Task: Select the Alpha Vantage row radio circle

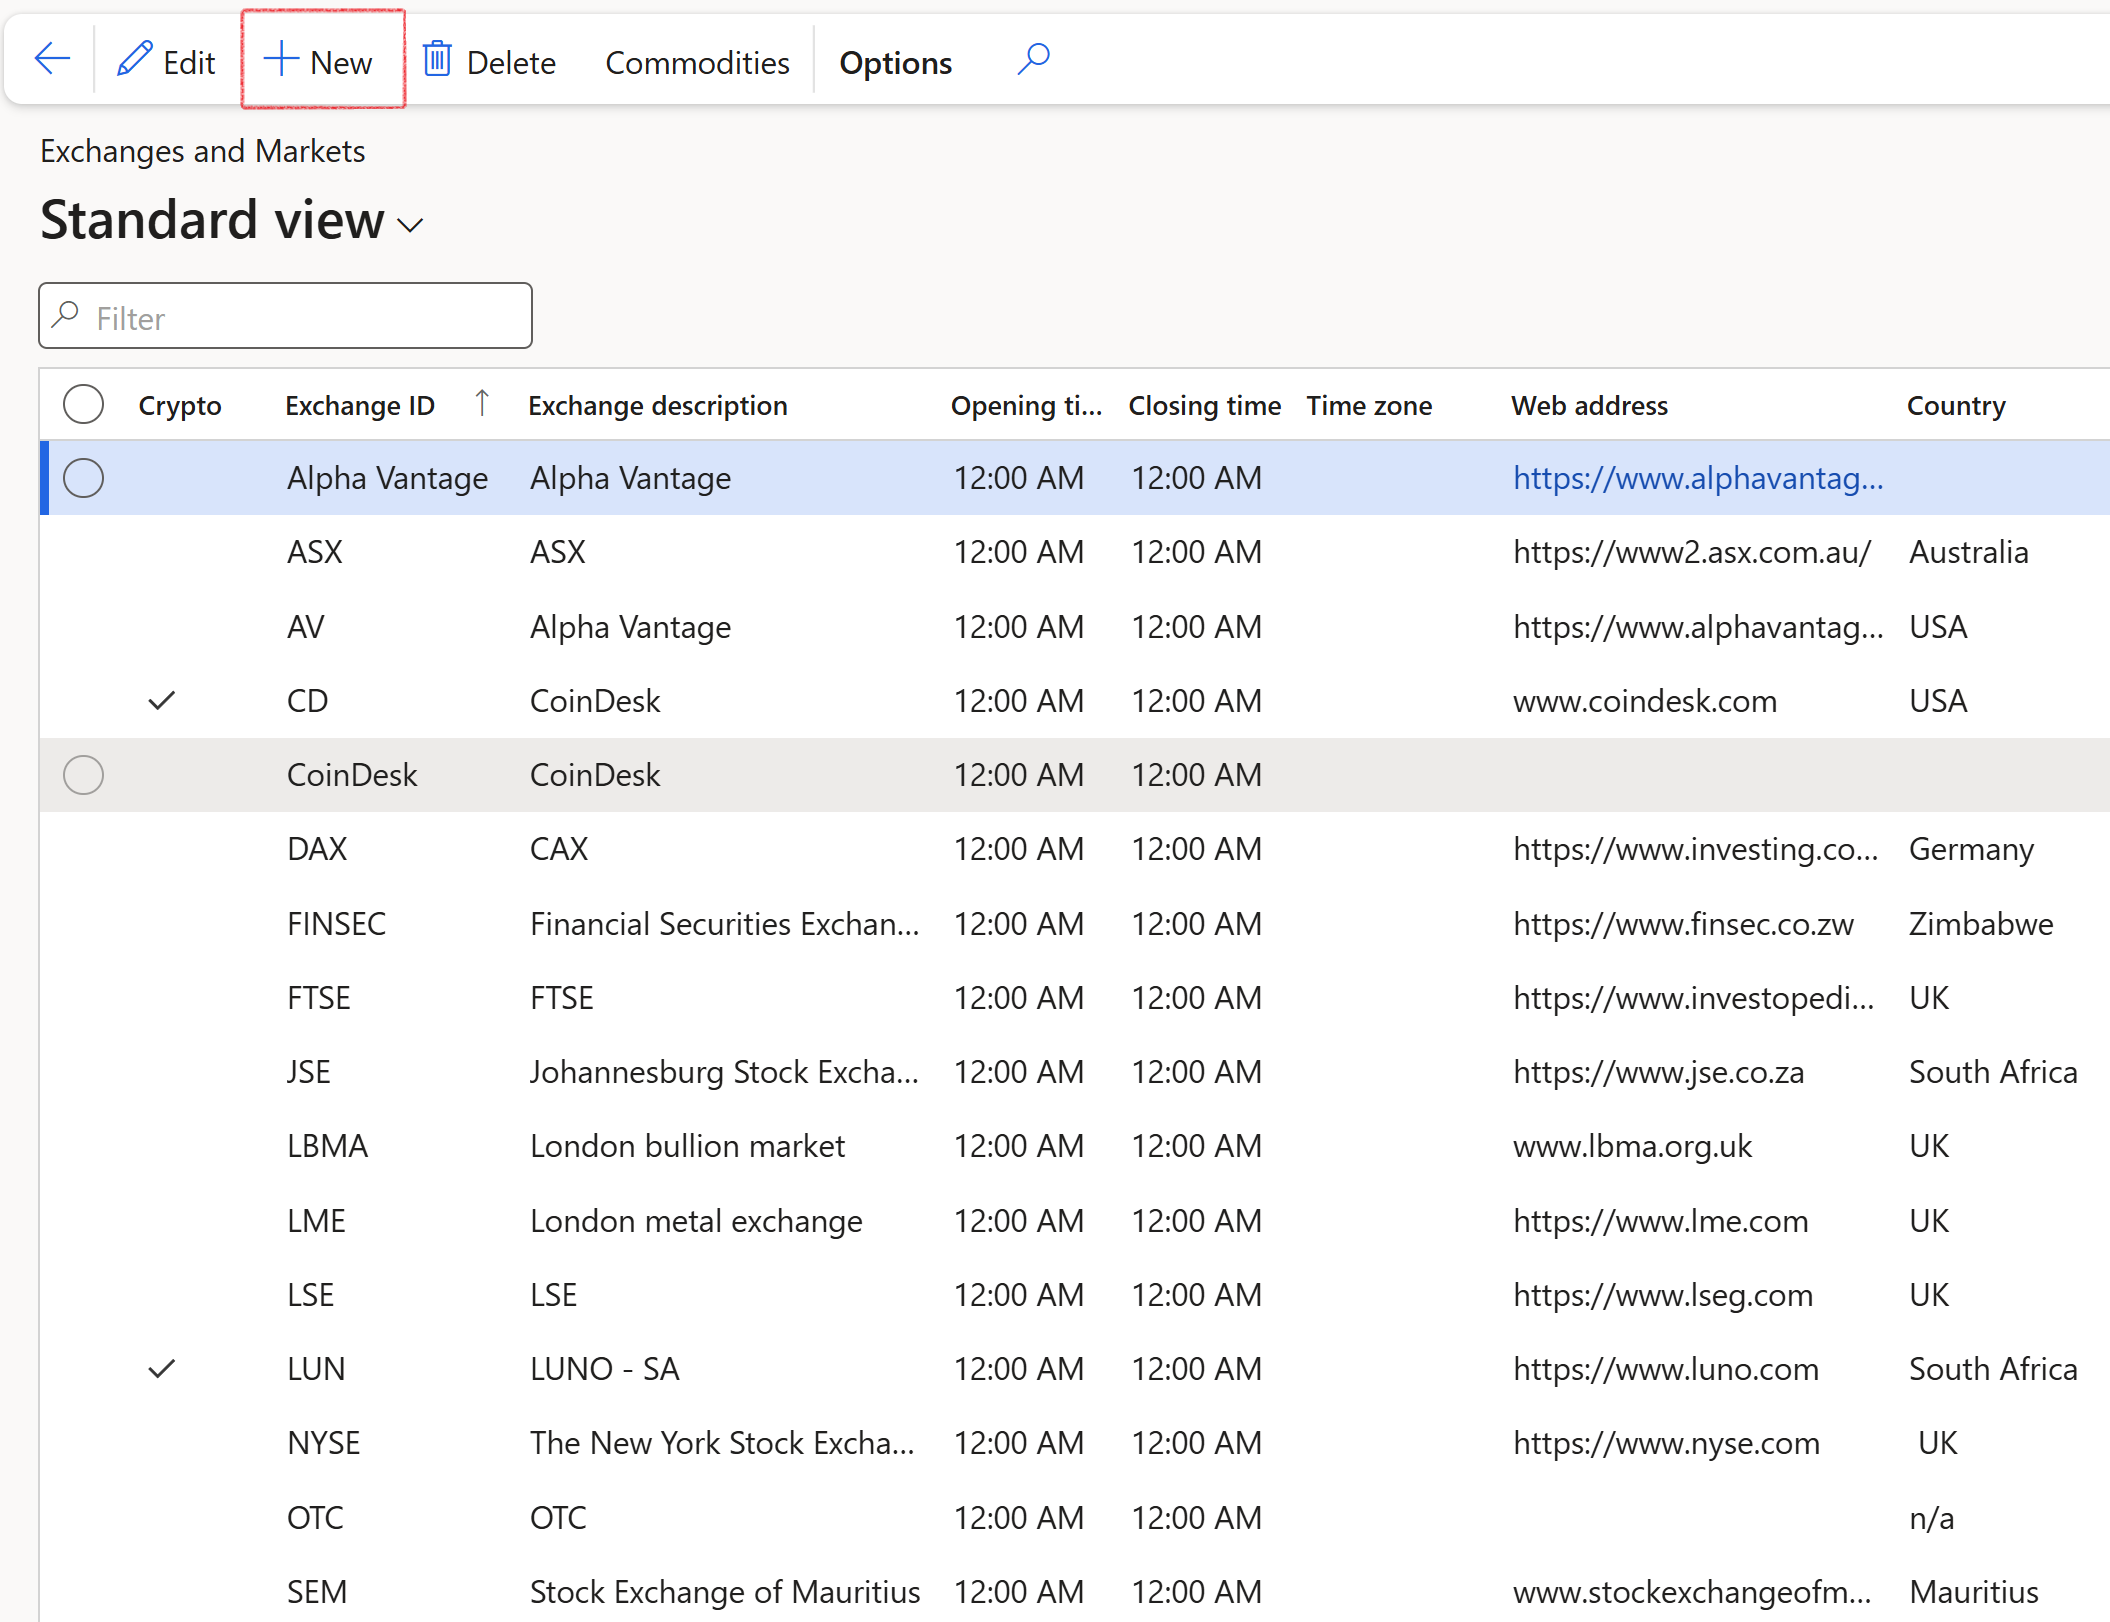Action: pos(83,478)
